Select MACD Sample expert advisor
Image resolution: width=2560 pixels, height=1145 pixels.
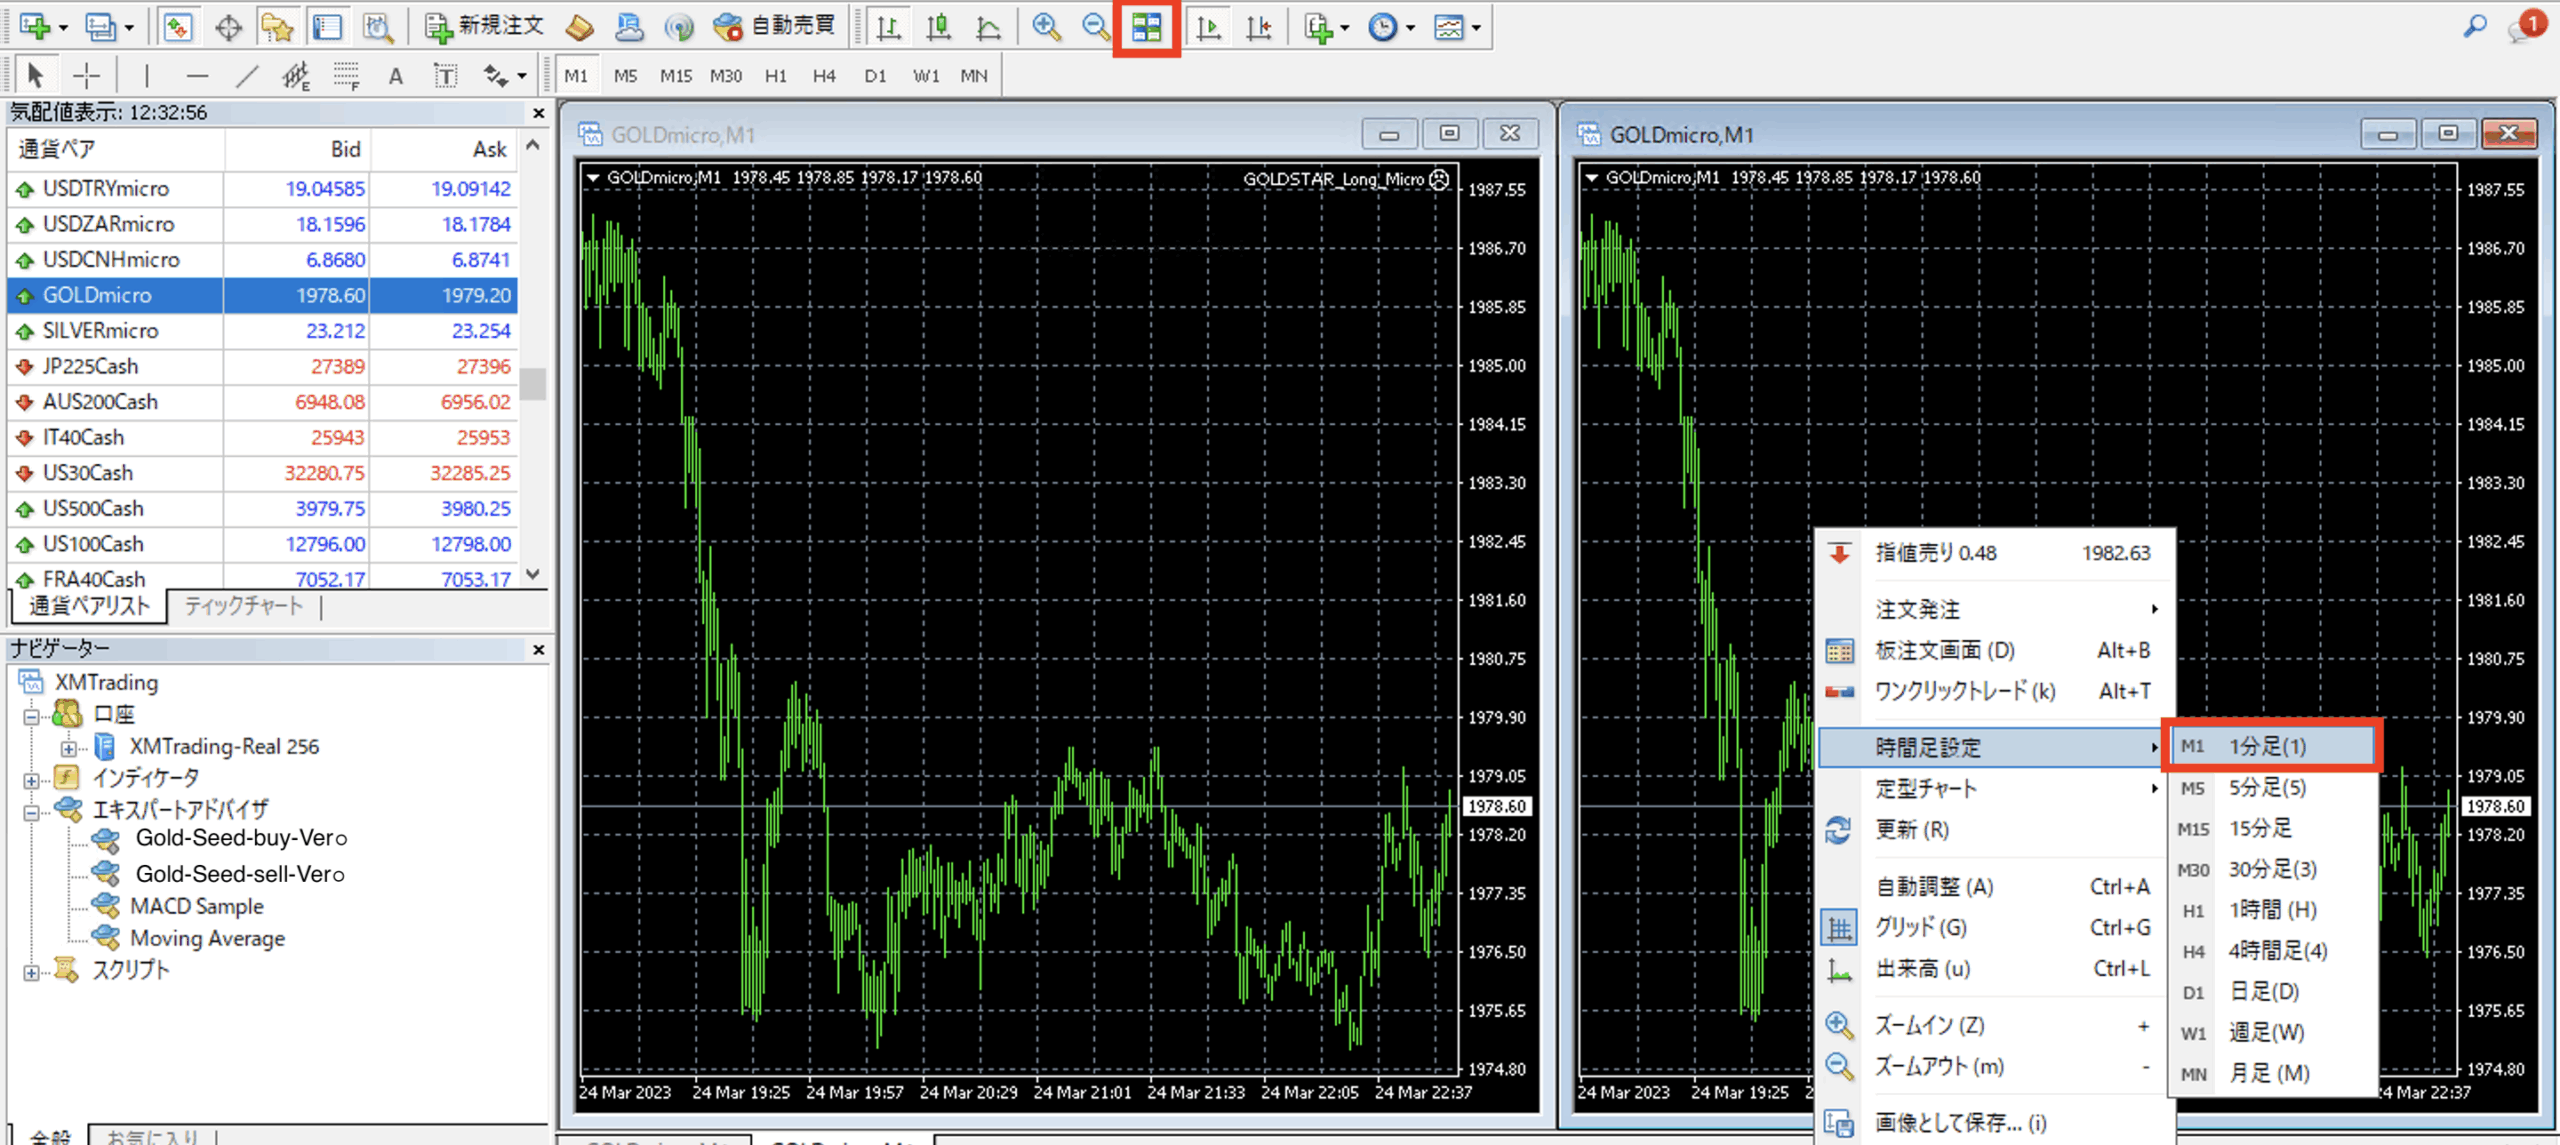click(x=197, y=906)
